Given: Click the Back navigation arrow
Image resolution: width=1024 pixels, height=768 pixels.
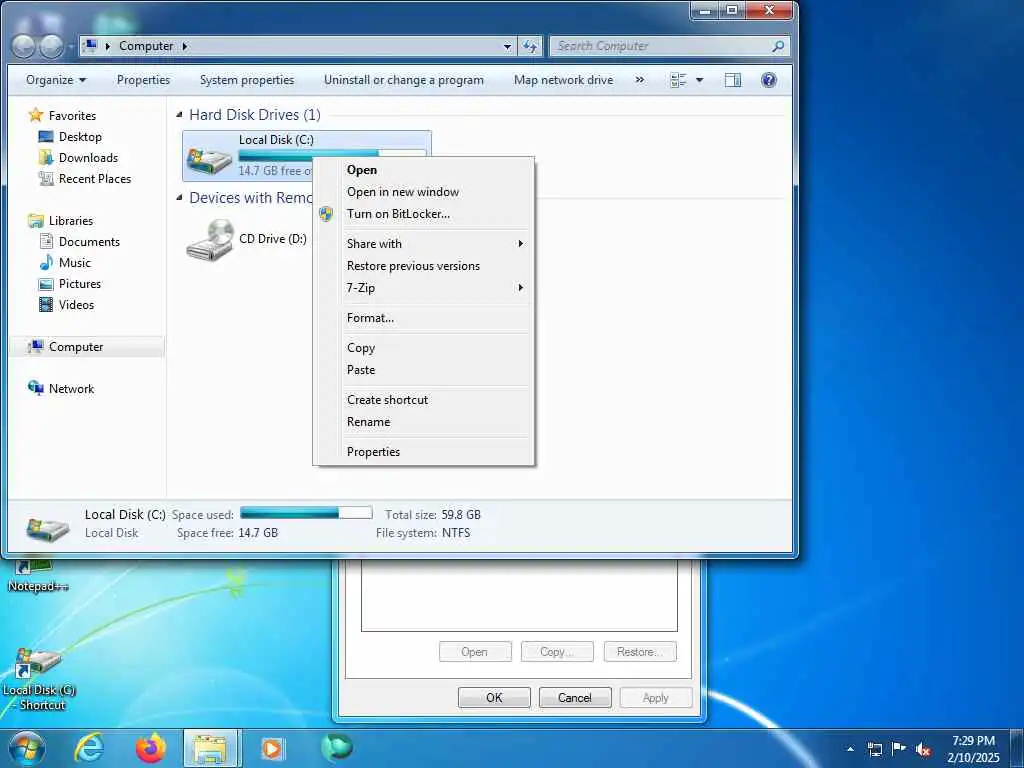Looking at the screenshot, I should [24, 46].
